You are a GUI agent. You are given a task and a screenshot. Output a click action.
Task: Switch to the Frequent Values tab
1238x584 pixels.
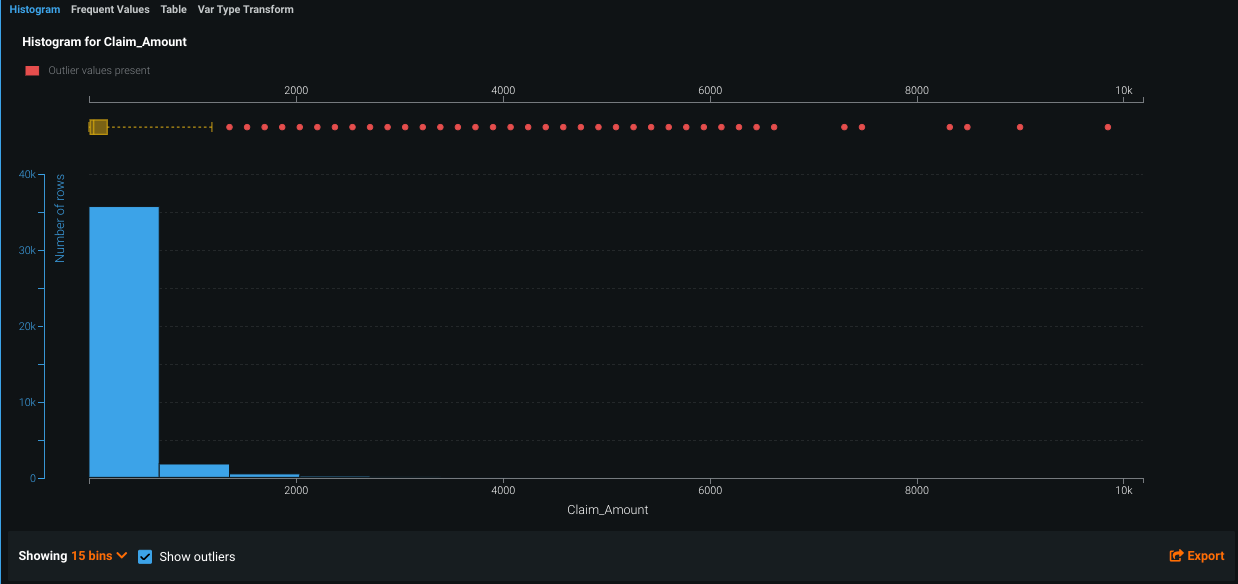[110, 9]
